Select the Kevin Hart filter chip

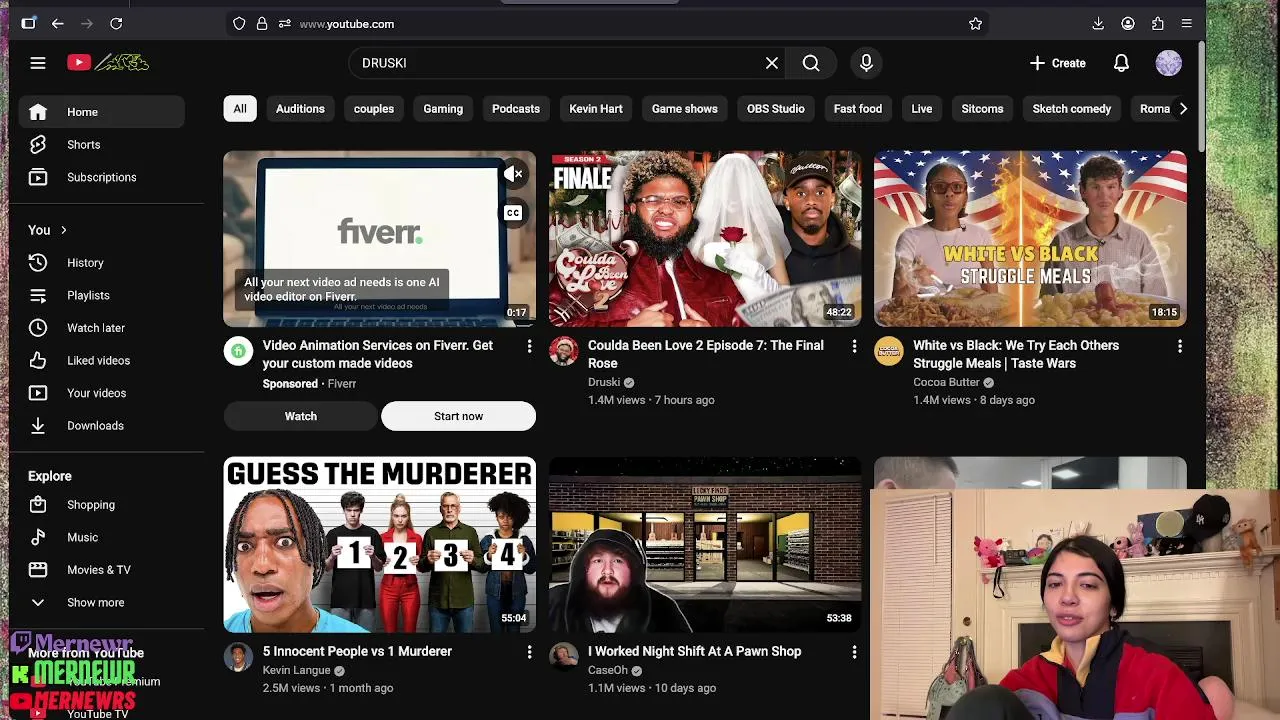coord(596,109)
